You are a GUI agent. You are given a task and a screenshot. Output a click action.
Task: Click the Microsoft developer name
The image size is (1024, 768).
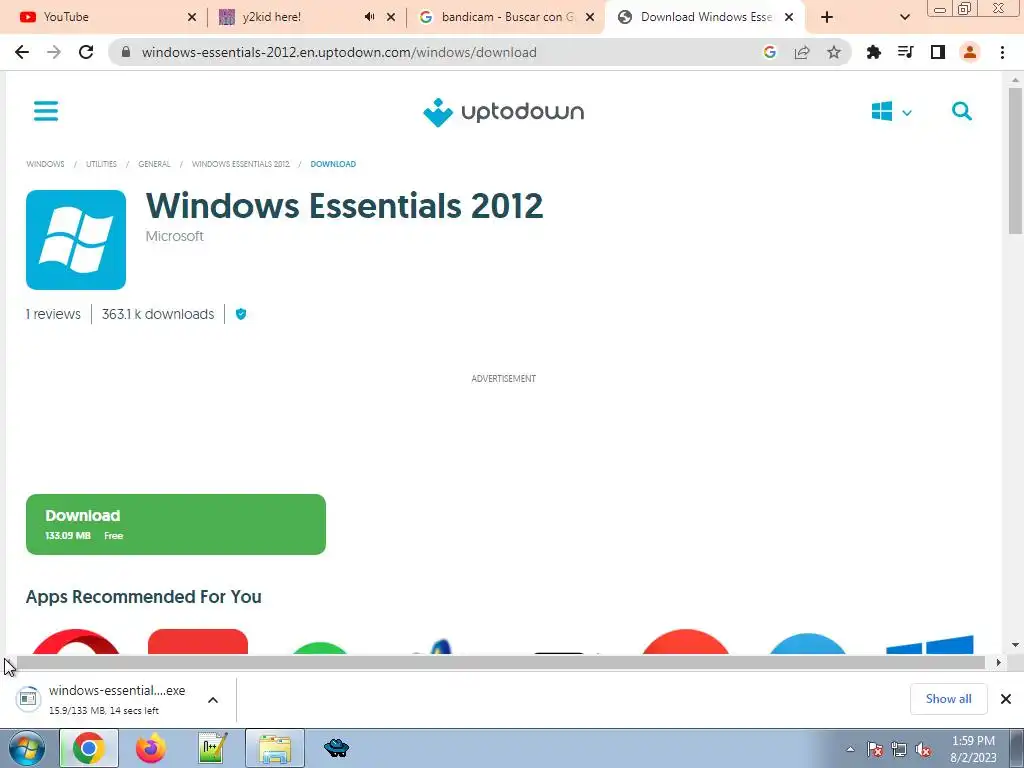click(x=174, y=236)
